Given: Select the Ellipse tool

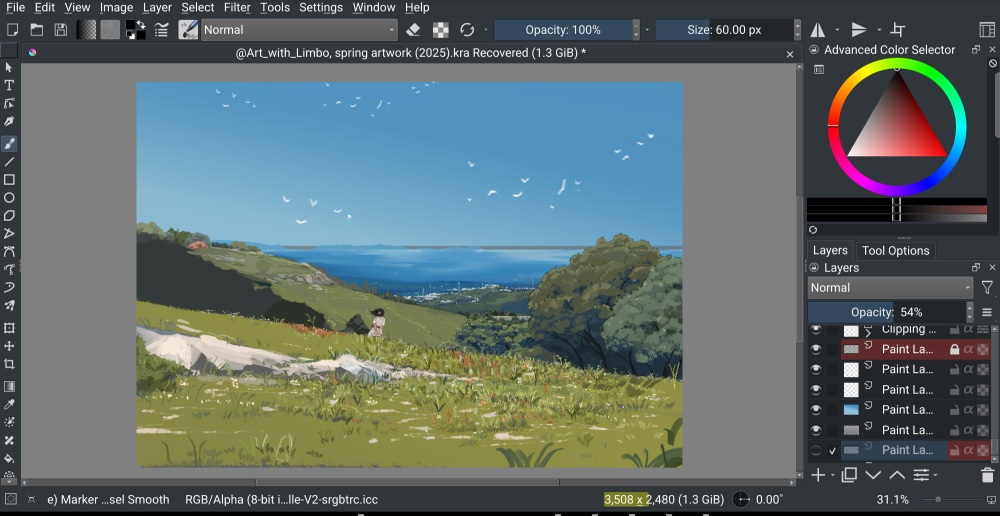Looking at the screenshot, I should click(x=9, y=198).
